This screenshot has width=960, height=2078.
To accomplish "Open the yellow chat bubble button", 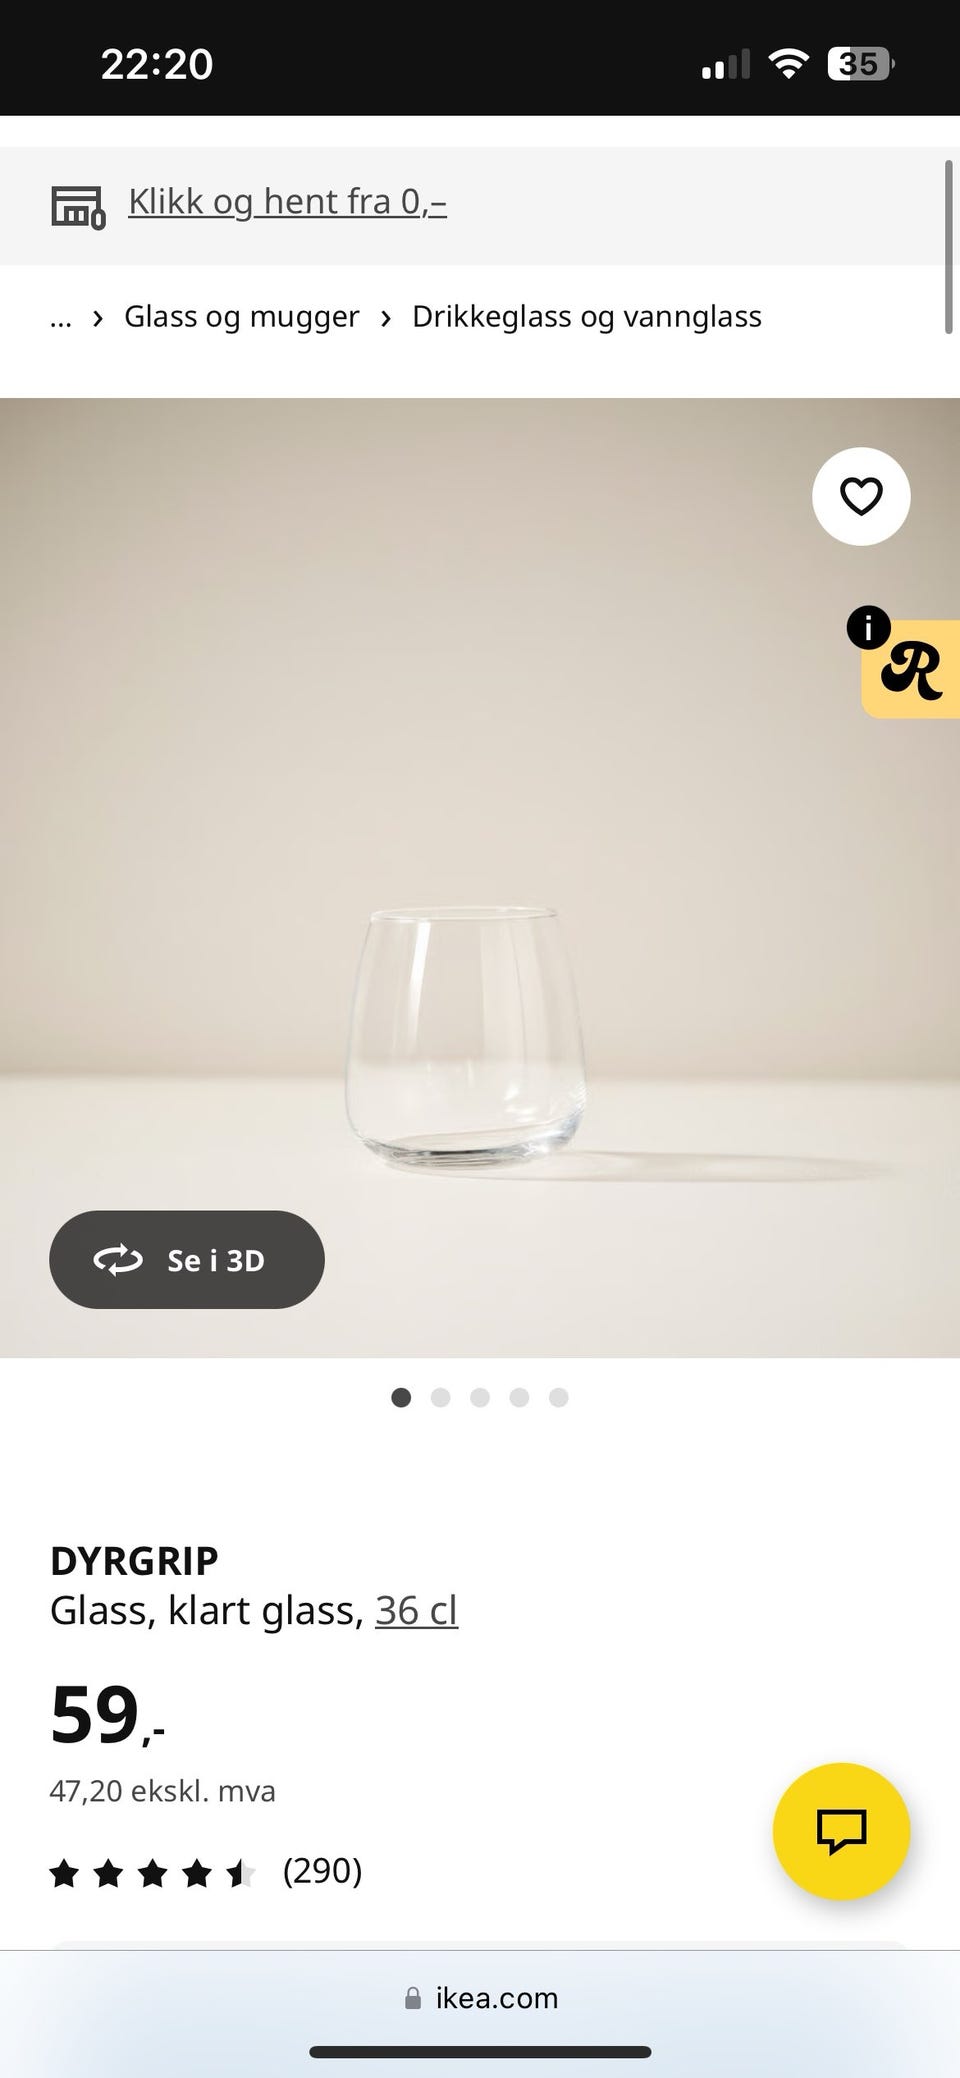I will (841, 1831).
